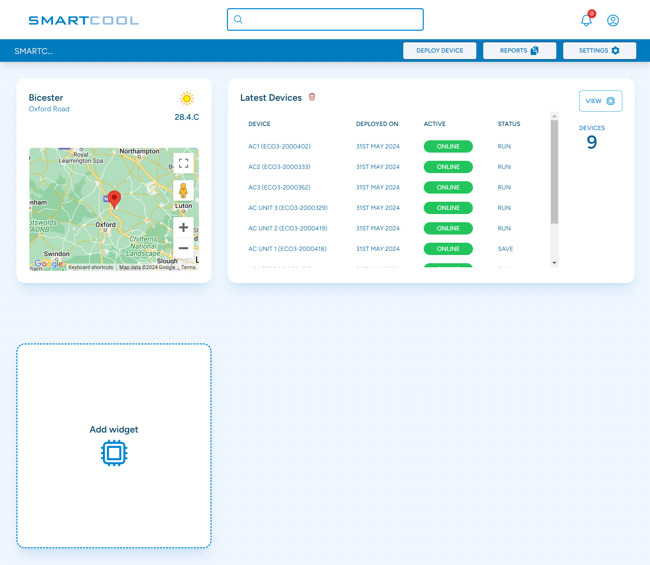Click the Add widget chip icon
The width and height of the screenshot is (650, 565).
(x=114, y=453)
